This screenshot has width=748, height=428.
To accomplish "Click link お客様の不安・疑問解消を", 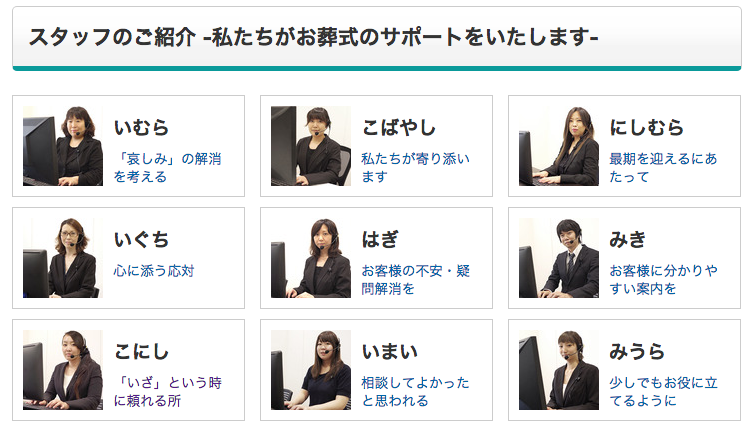I will (416, 280).
